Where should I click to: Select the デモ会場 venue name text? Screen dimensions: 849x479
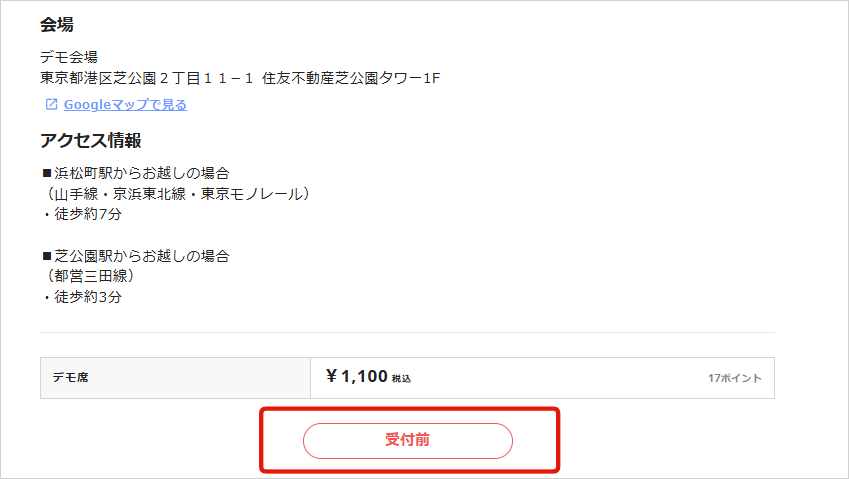[69, 57]
